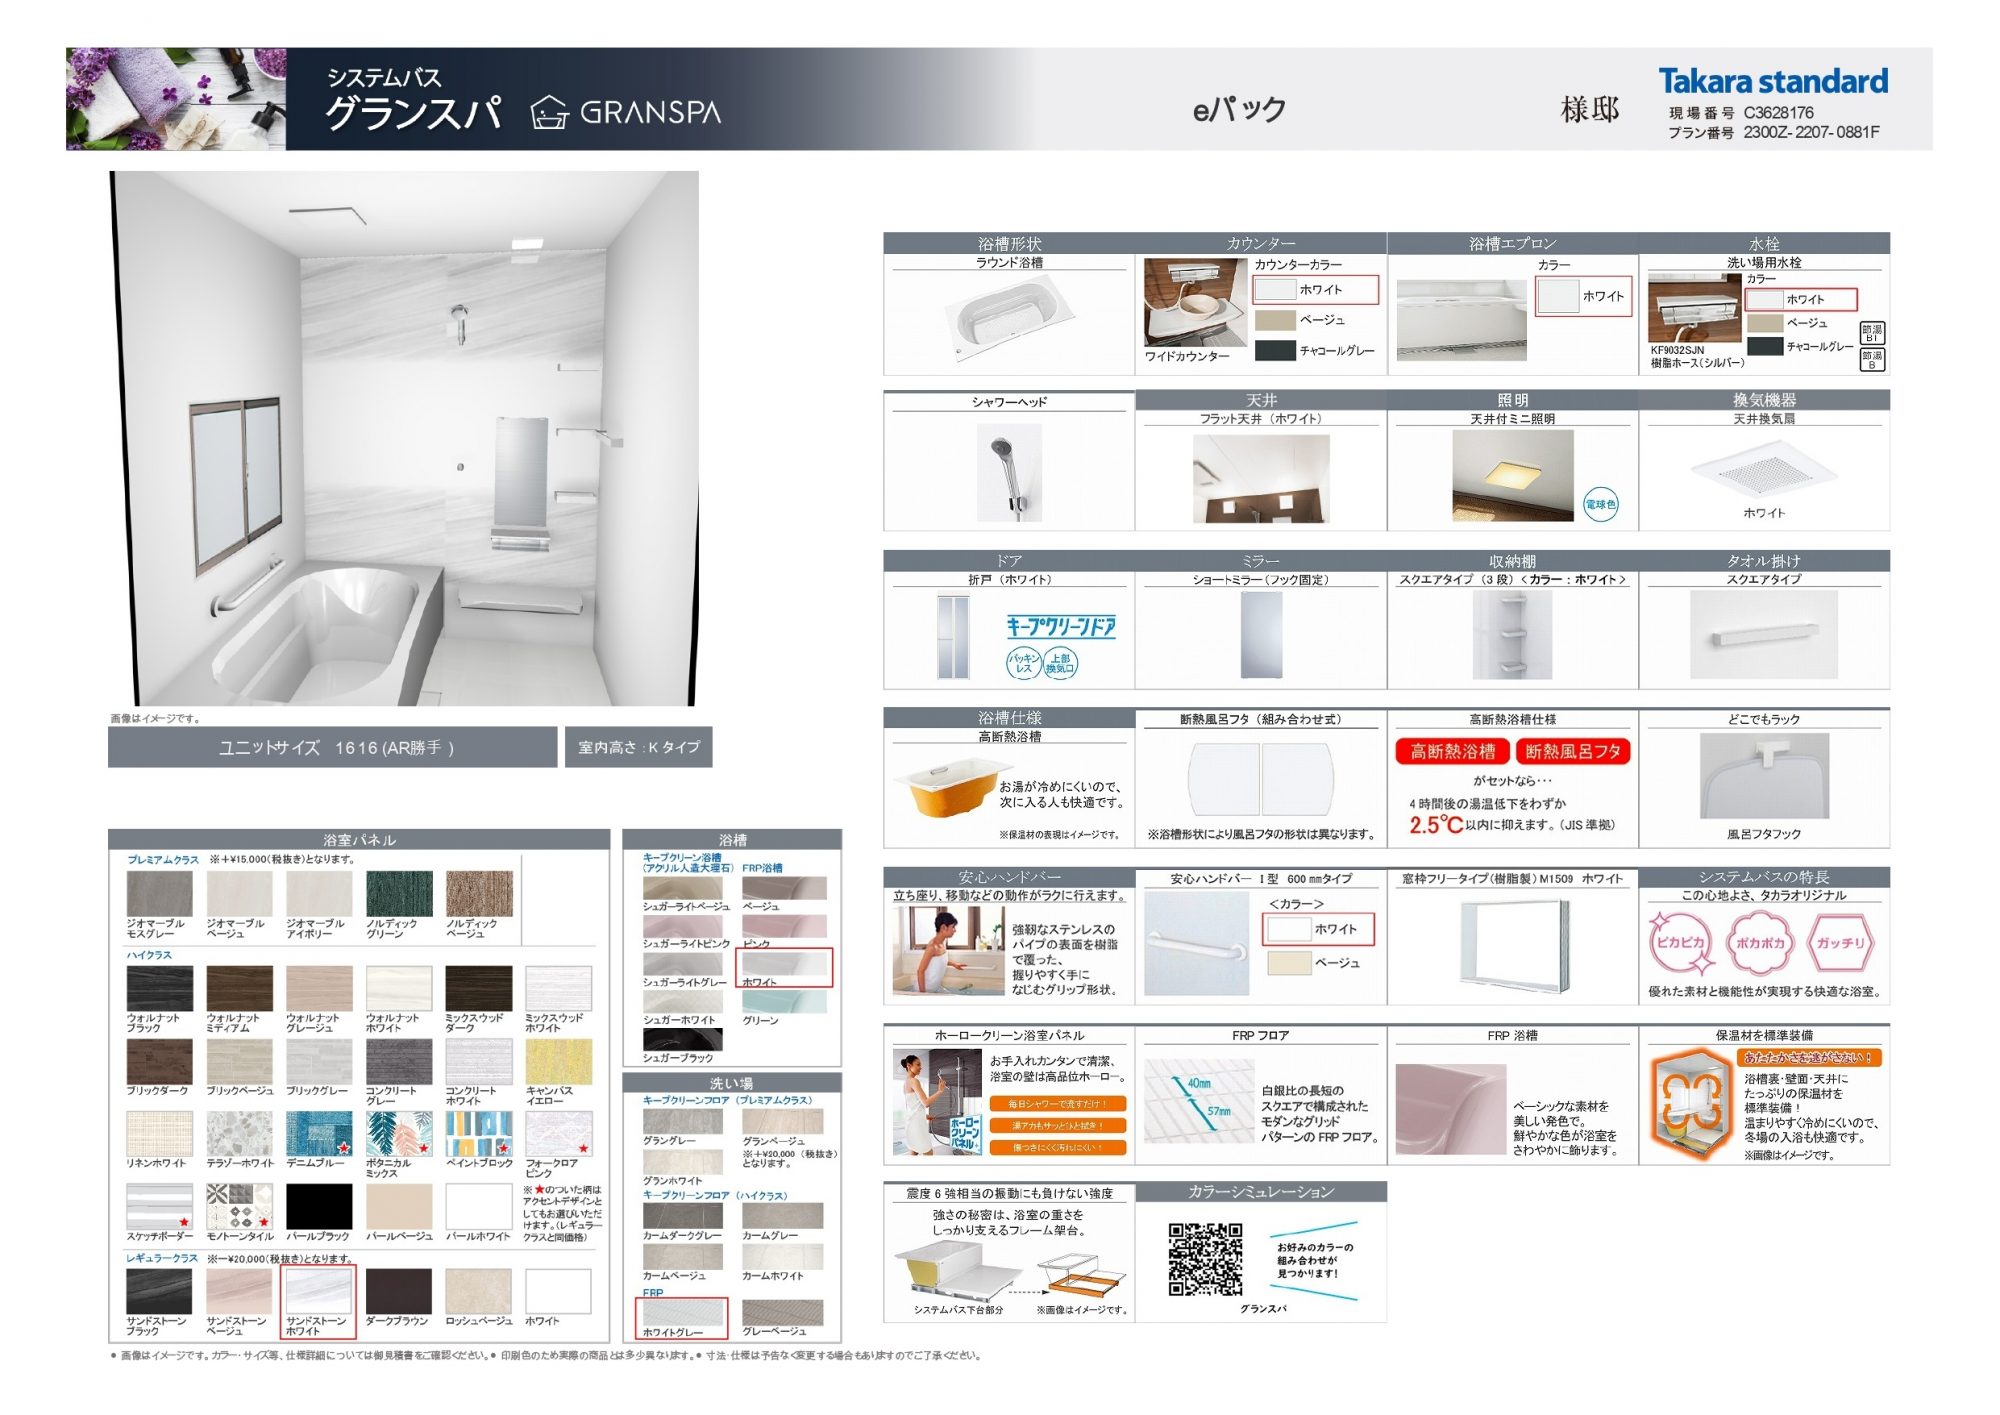
Task: Select the サンドストーンホワイト panel swatch
Action: click(319, 1292)
